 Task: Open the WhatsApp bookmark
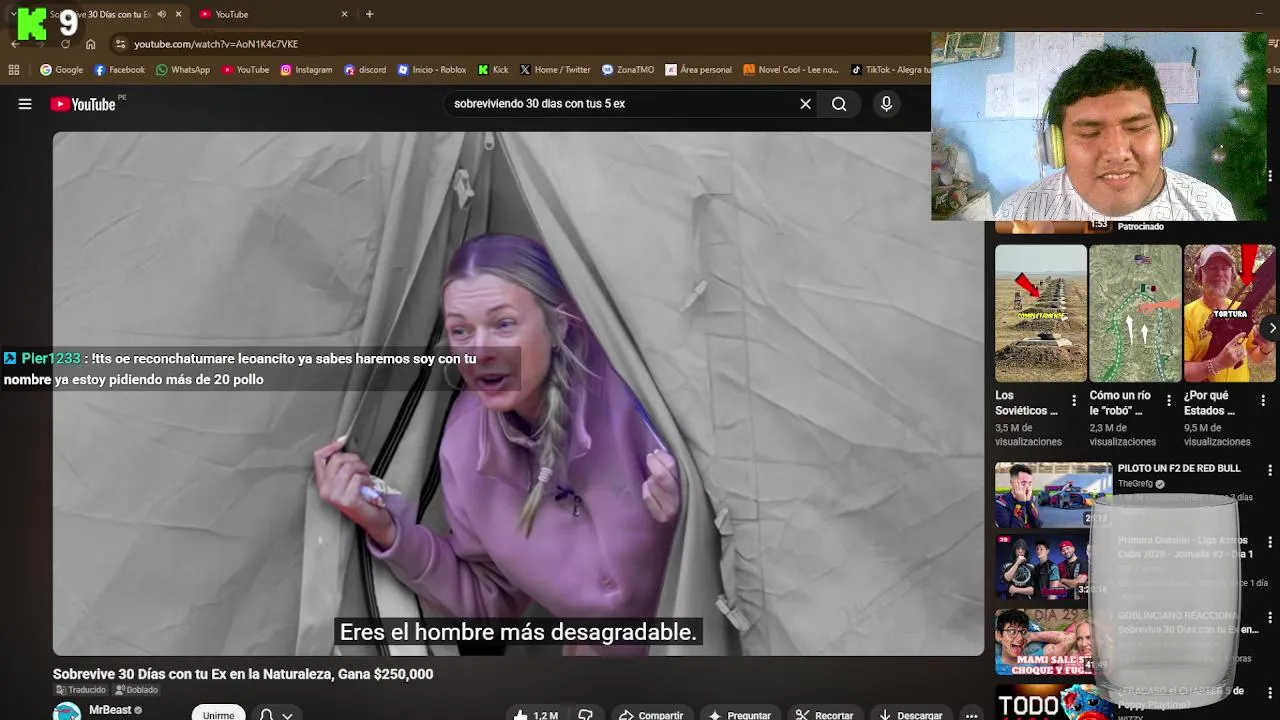[x=183, y=70]
